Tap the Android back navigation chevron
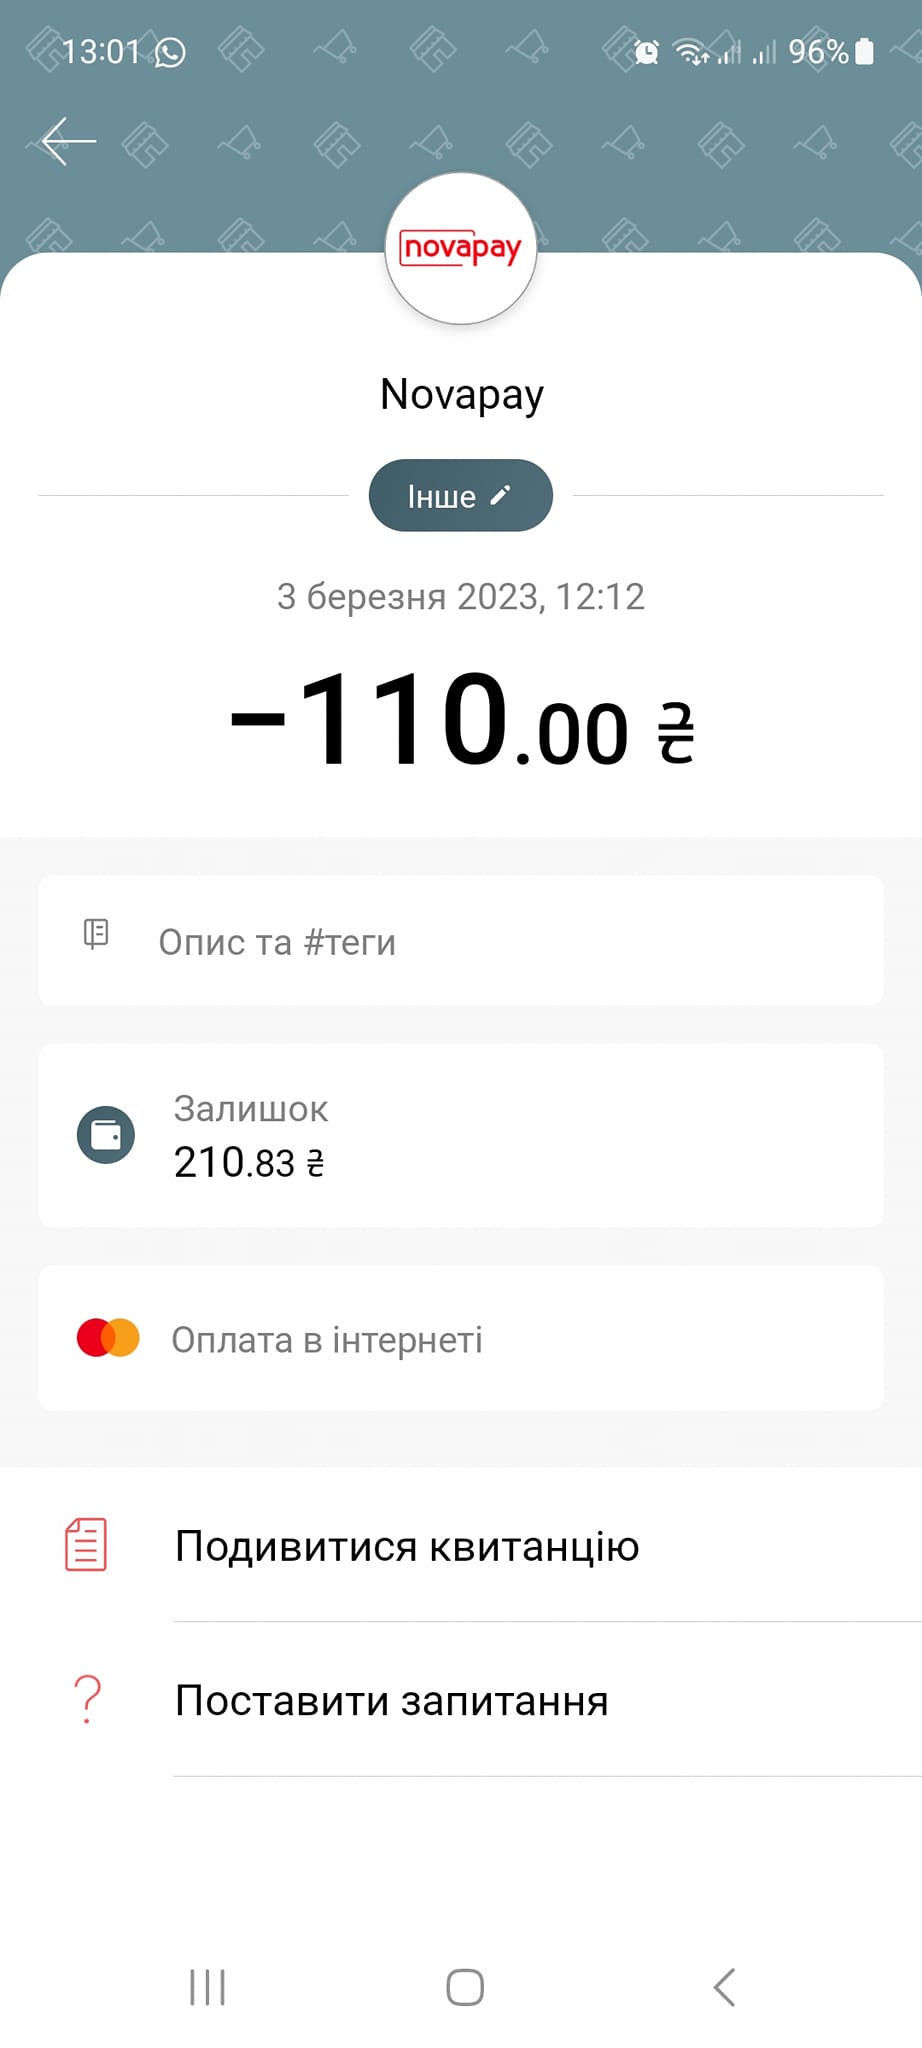The image size is (922, 2048). pos(724,1987)
